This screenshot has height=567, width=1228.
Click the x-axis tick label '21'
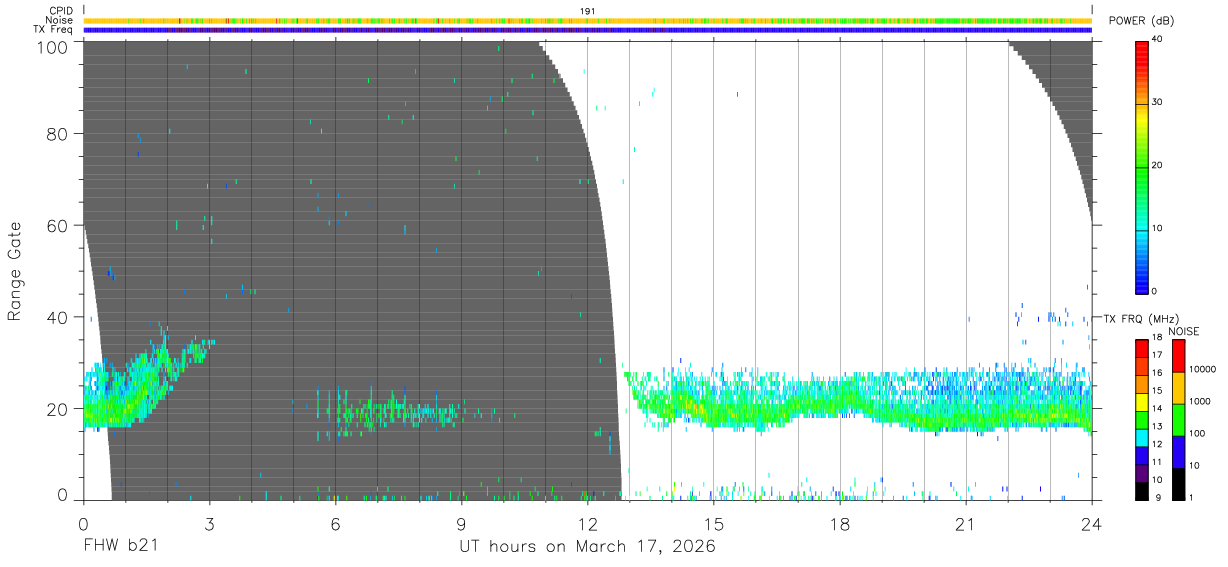tap(965, 524)
